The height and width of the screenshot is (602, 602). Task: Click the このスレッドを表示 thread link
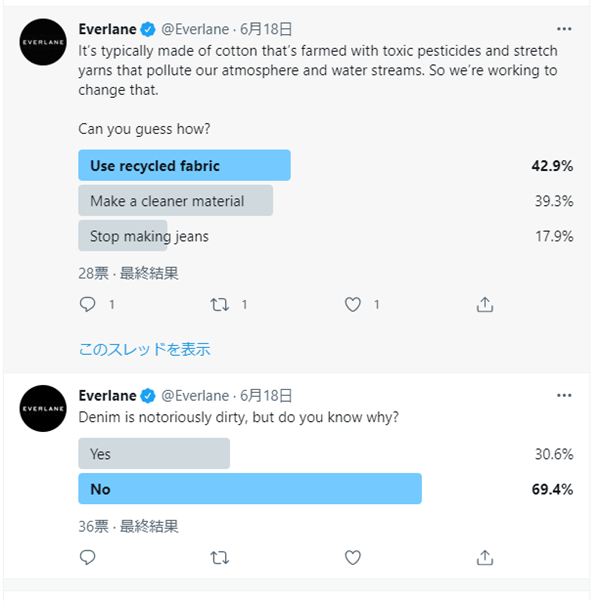click(x=144, y=349)
